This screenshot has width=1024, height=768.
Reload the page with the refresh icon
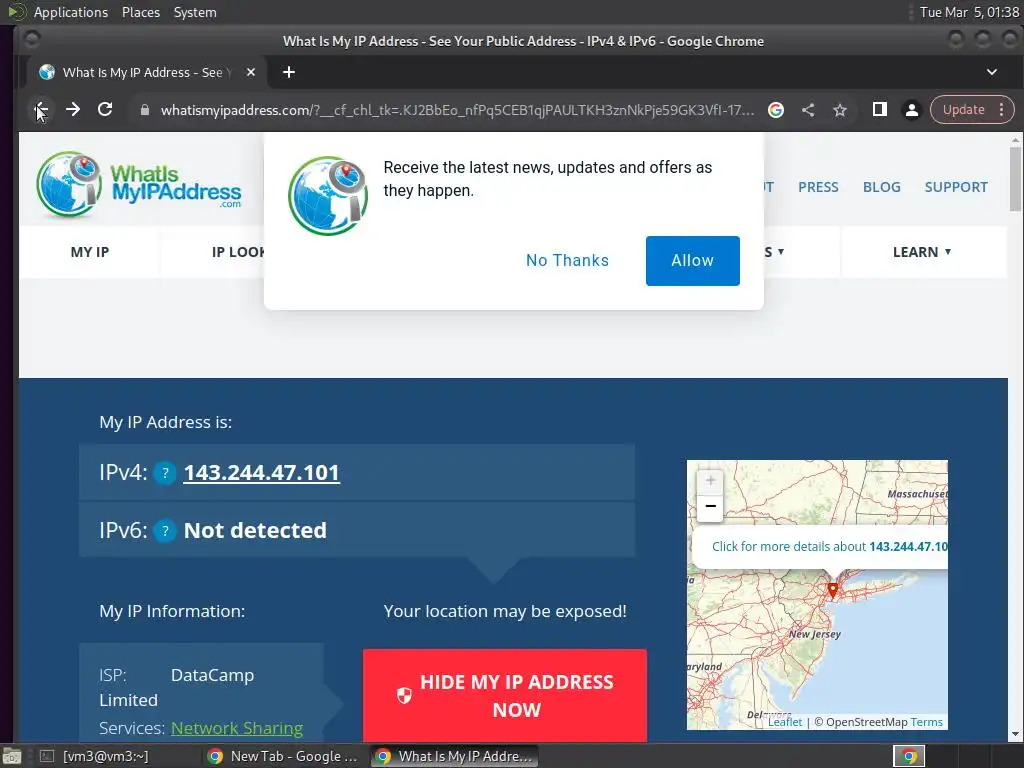coord(104,110)
